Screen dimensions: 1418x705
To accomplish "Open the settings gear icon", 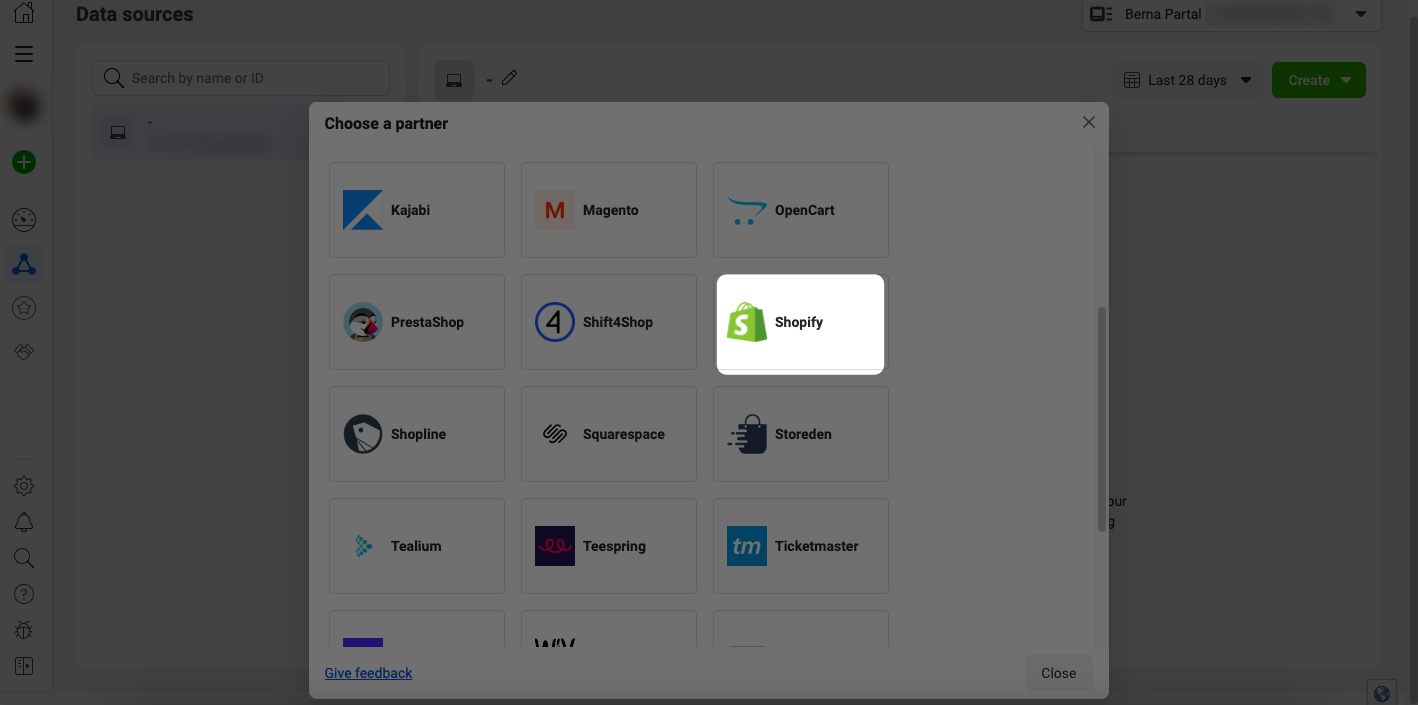I will pos(24,486).
